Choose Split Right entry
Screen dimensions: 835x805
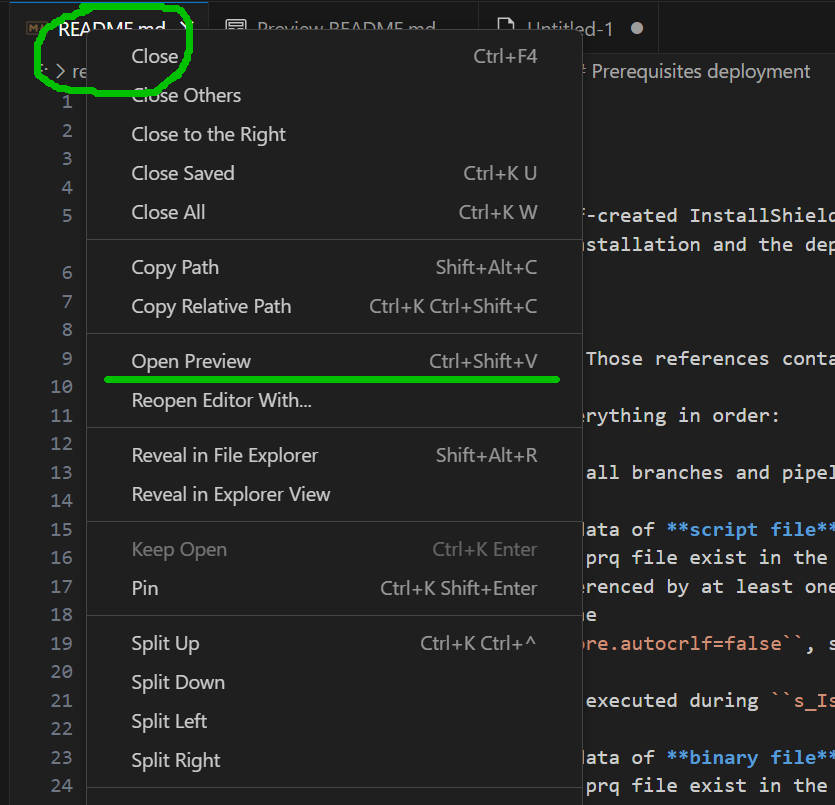334,760
